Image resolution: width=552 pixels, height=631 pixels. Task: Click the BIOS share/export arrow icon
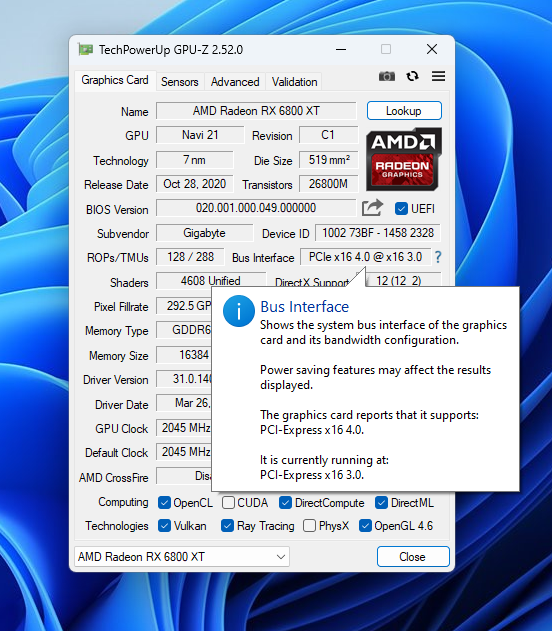point(372,208)
